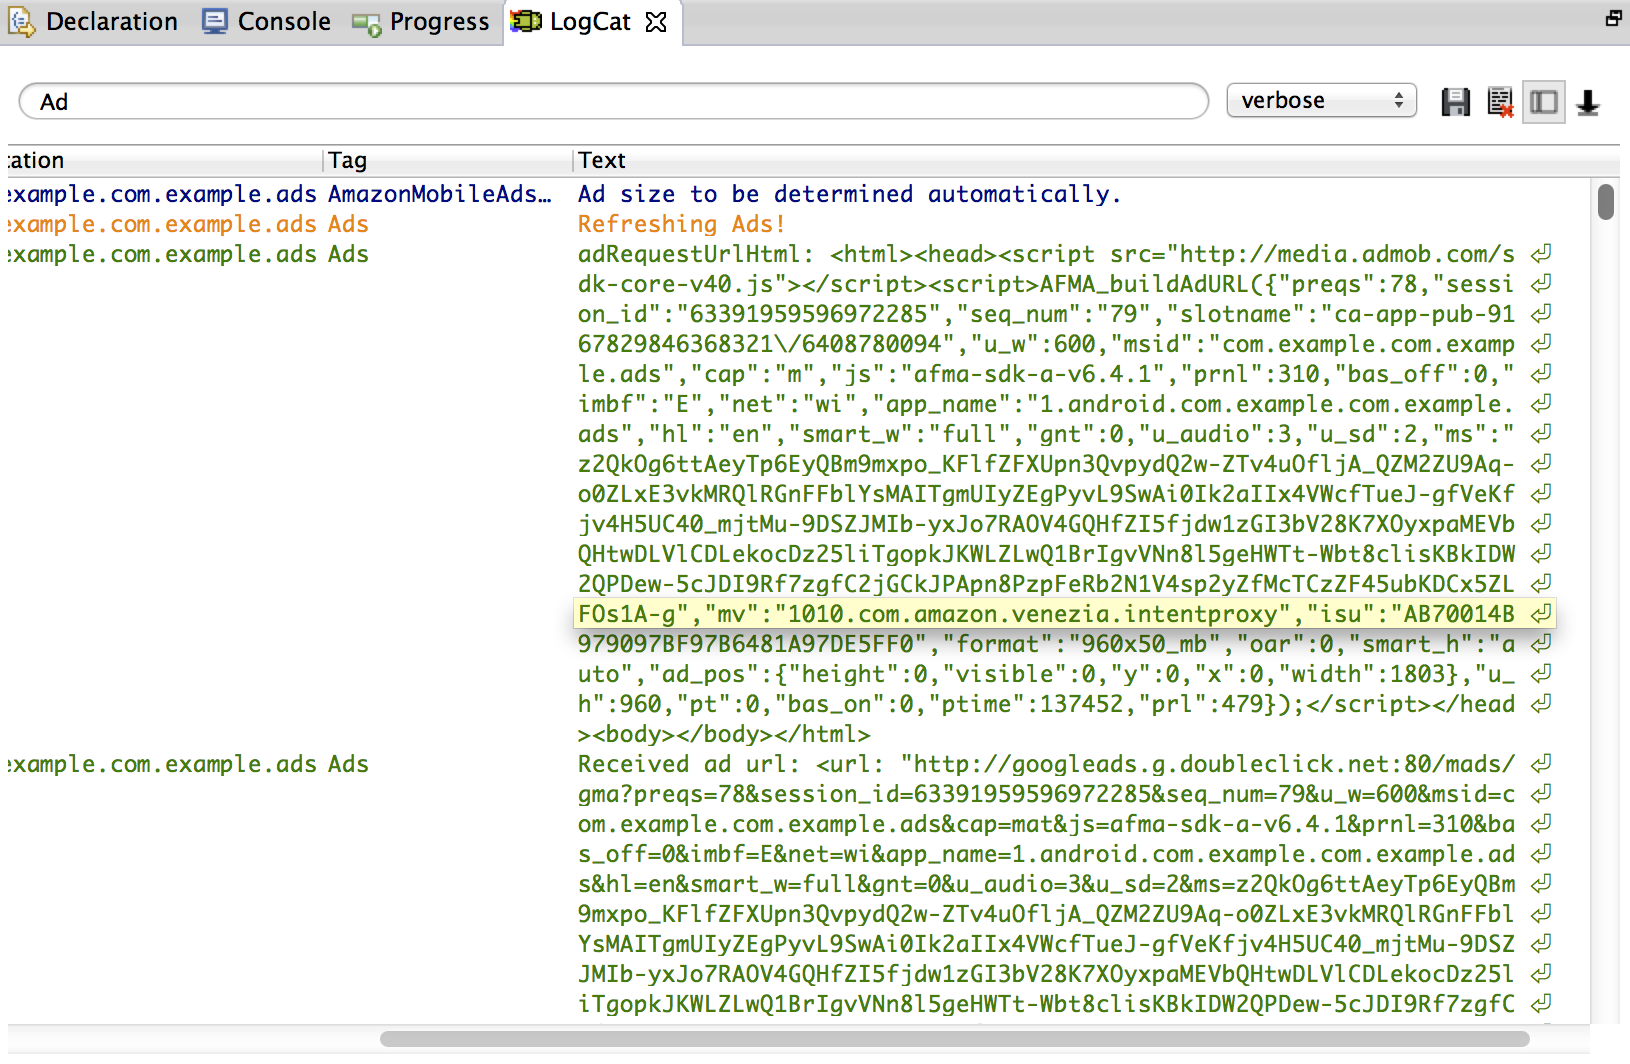
Task: Click the horizontal scrollbar thumb
Action: point(954,1039)
